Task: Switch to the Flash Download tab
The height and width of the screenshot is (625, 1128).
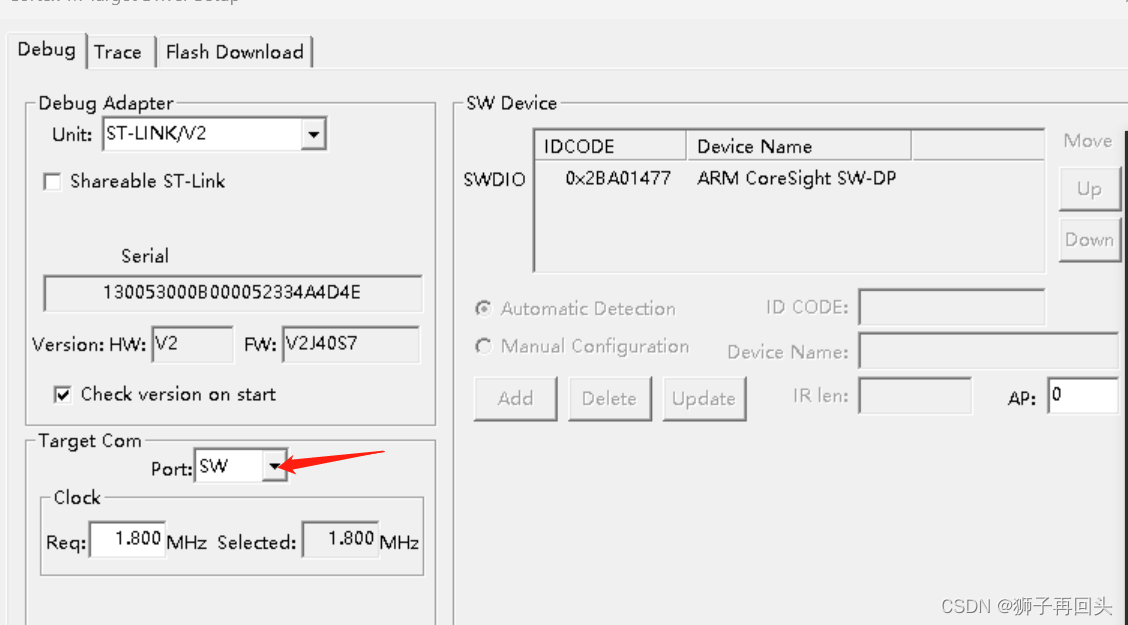Action: [x=236, y=51]
